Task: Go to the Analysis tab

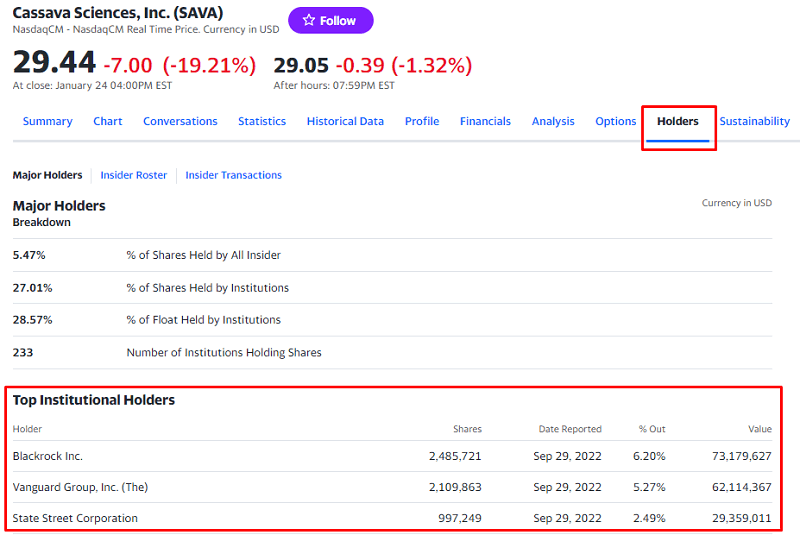Action: click(x=553, y=121)
